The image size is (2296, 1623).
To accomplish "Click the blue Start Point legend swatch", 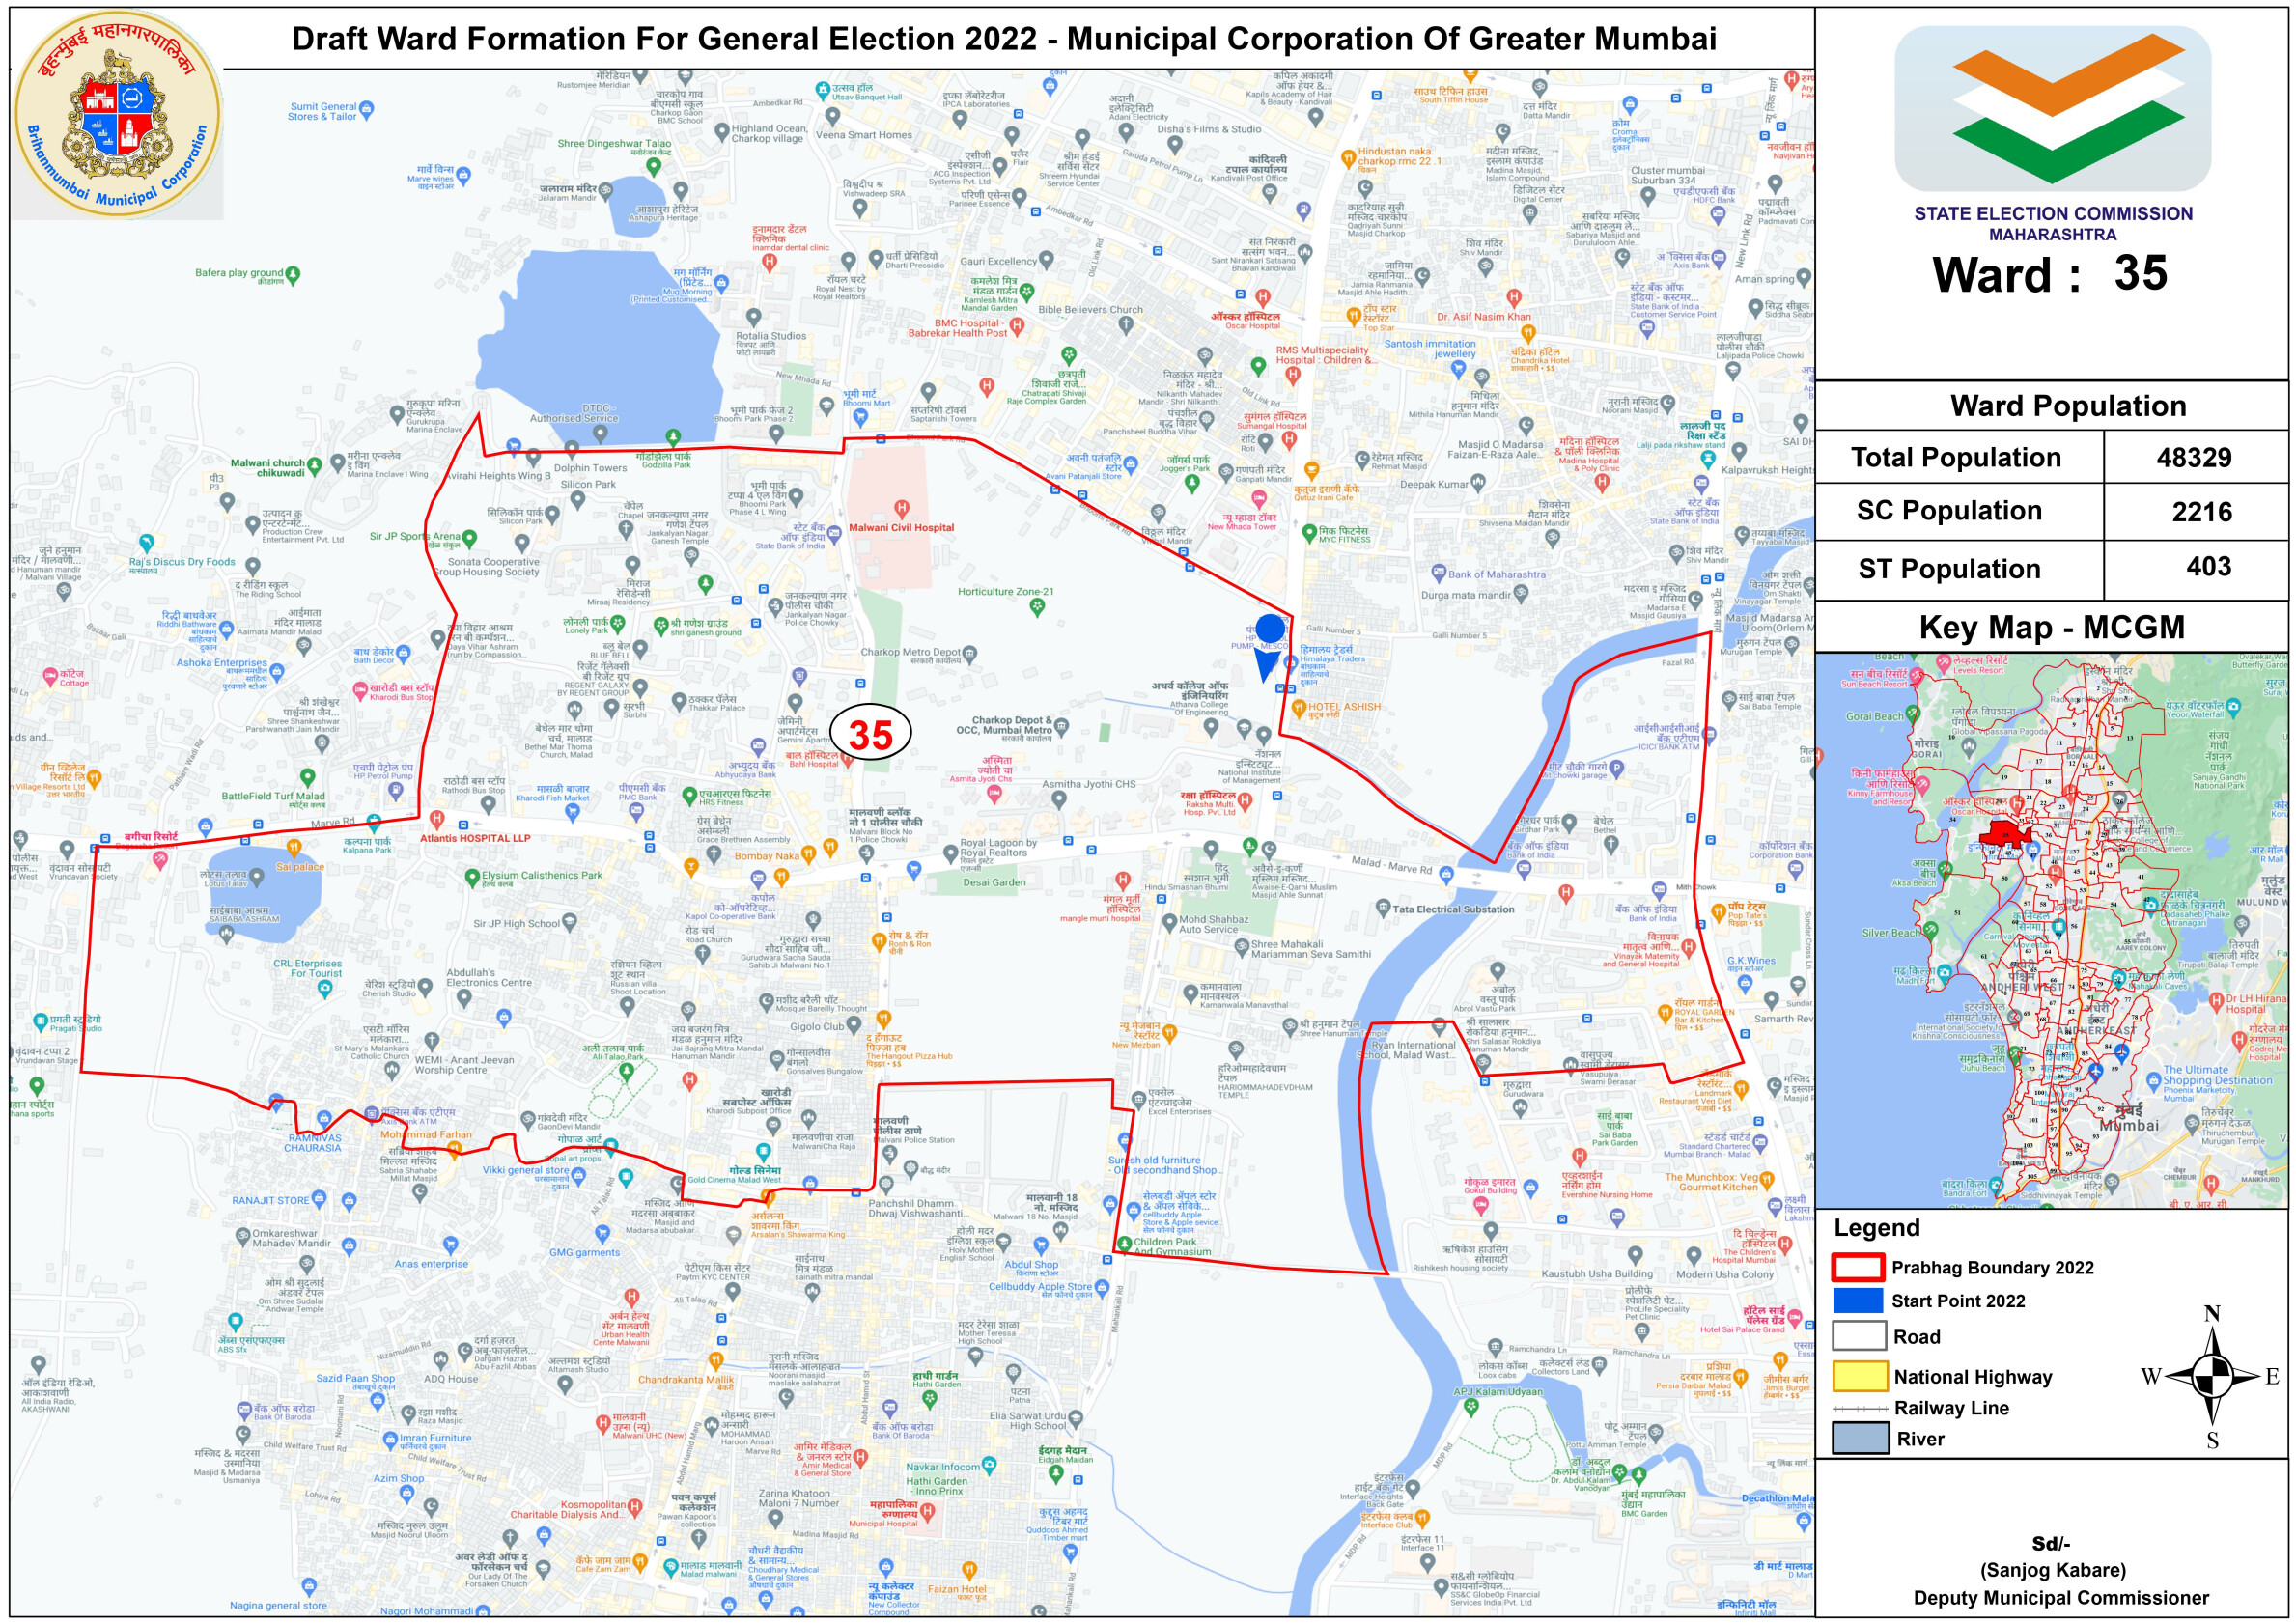I will click(1858, 1300).
